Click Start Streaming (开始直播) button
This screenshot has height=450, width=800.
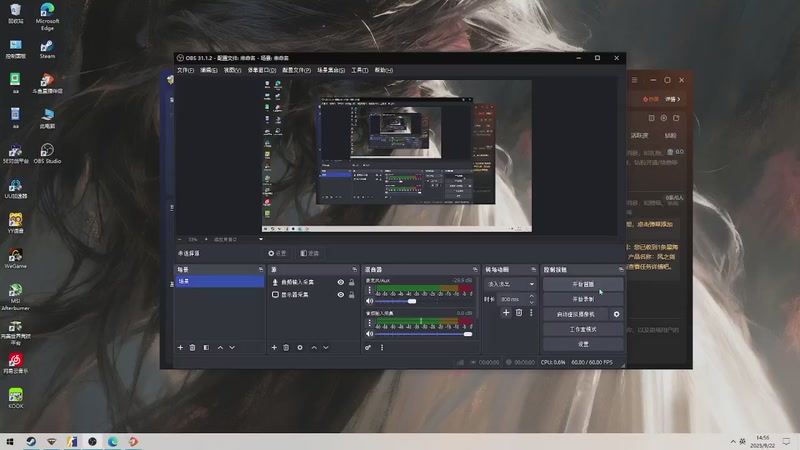click(583, 284)
